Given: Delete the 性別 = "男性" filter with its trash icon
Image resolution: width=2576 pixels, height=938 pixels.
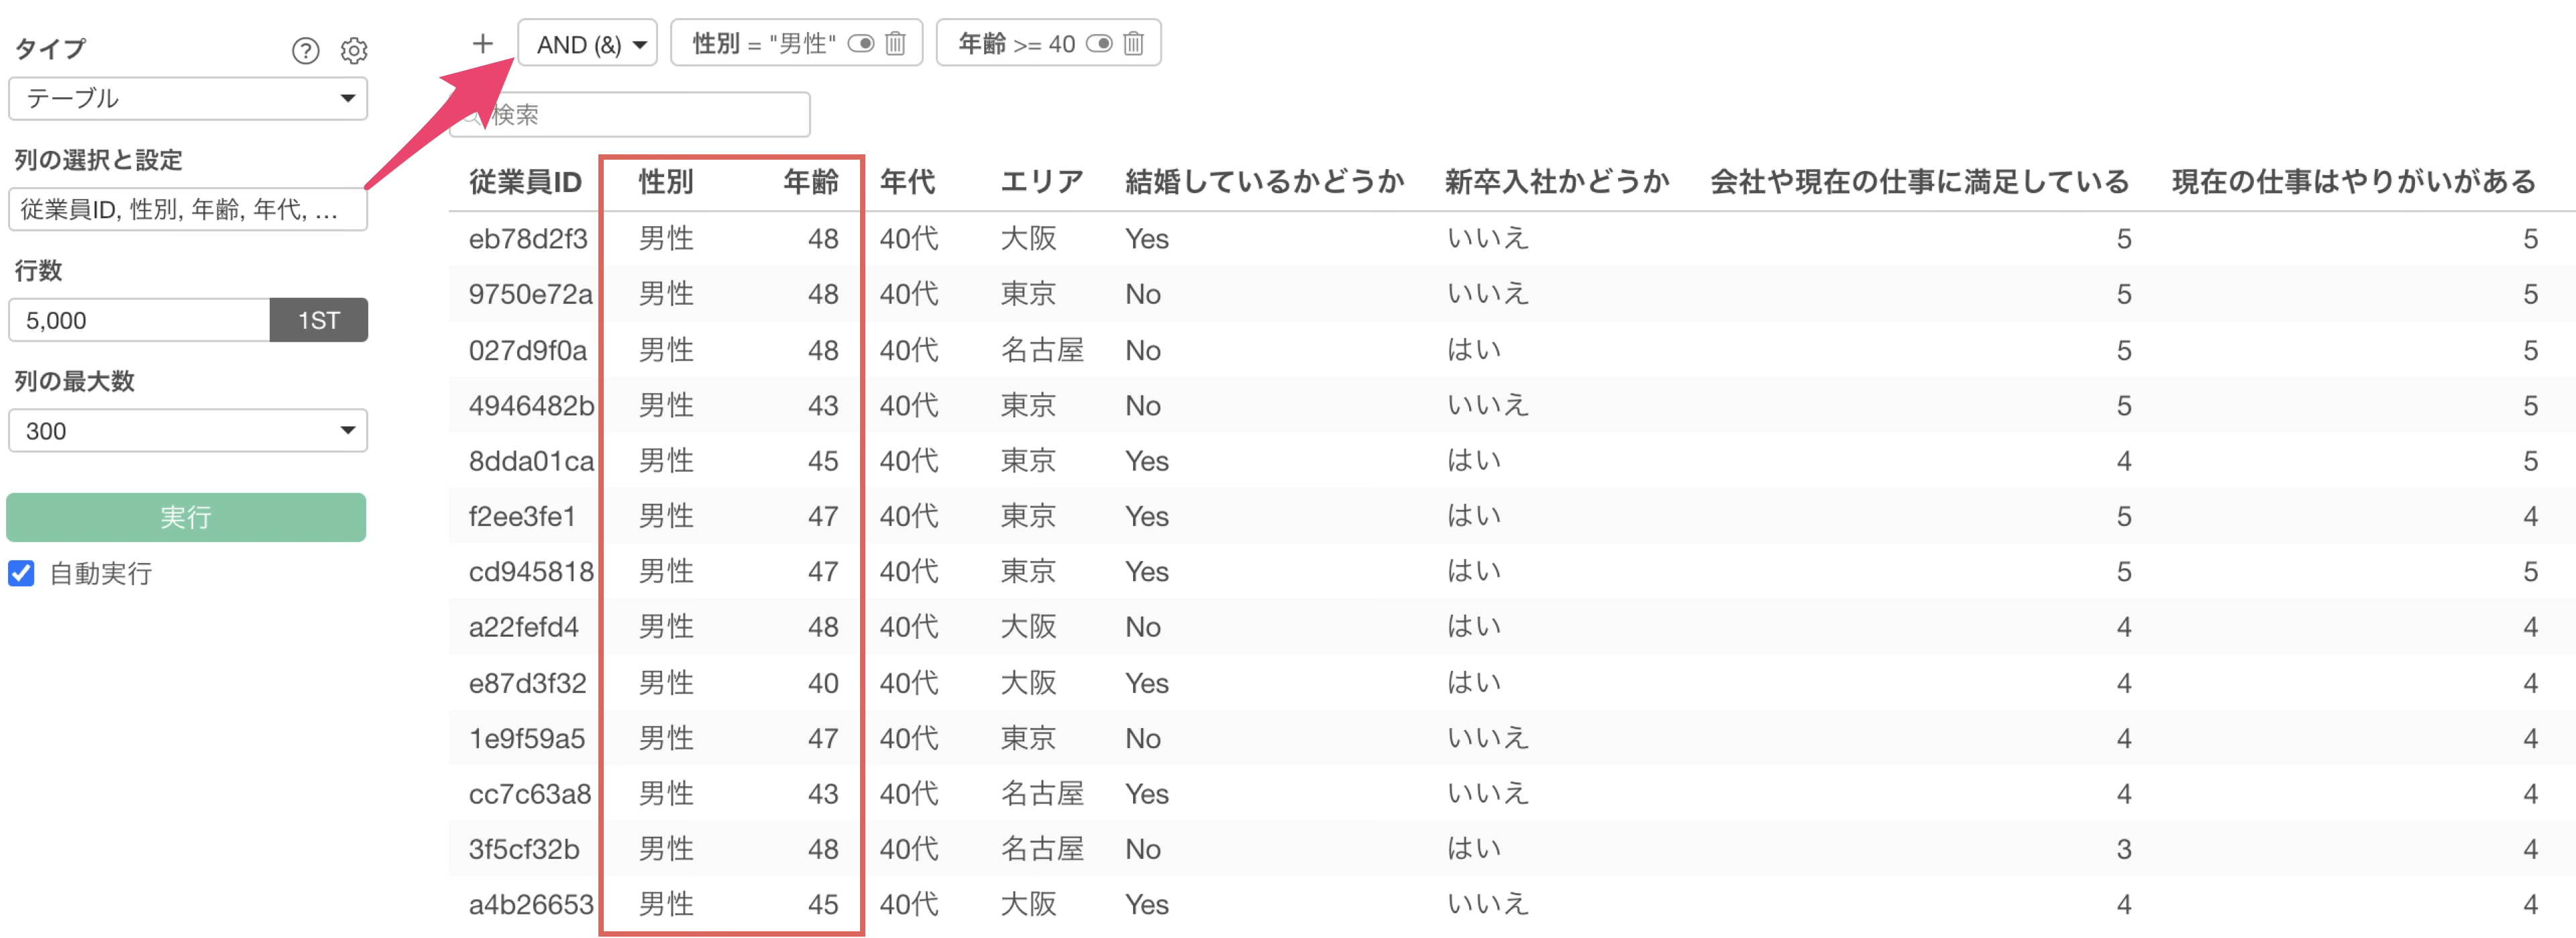Looking at the screenshot, I should point(896,44).
